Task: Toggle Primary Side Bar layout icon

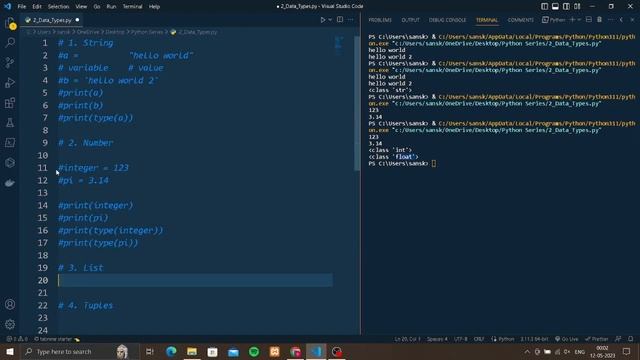Action: point(544,7)
